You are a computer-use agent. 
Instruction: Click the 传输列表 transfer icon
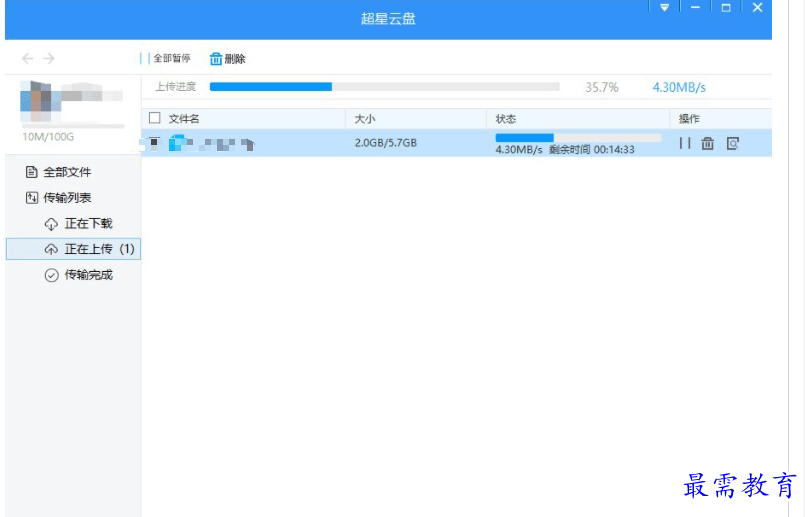31,198
